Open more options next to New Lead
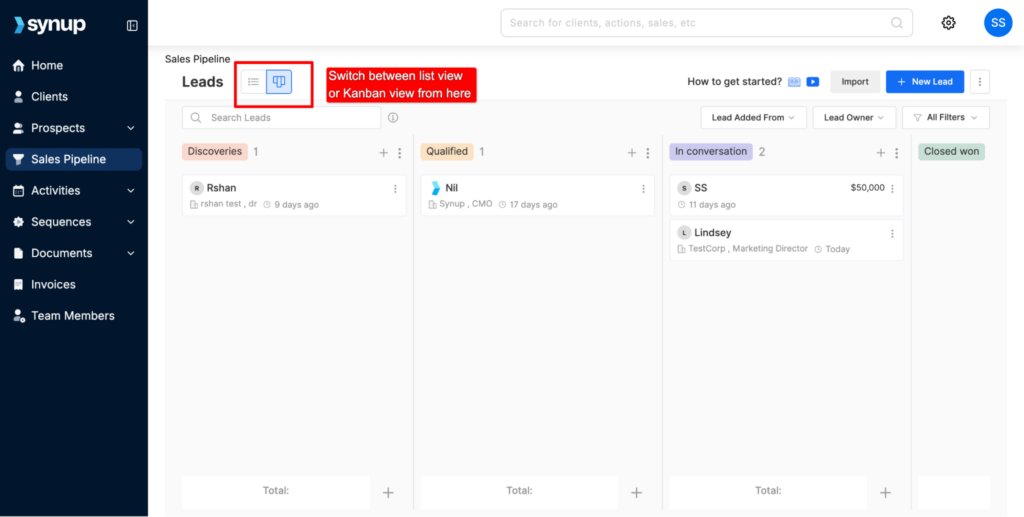Image resolution: width=1024 pixels, height=517 pixels. point(980,82)
